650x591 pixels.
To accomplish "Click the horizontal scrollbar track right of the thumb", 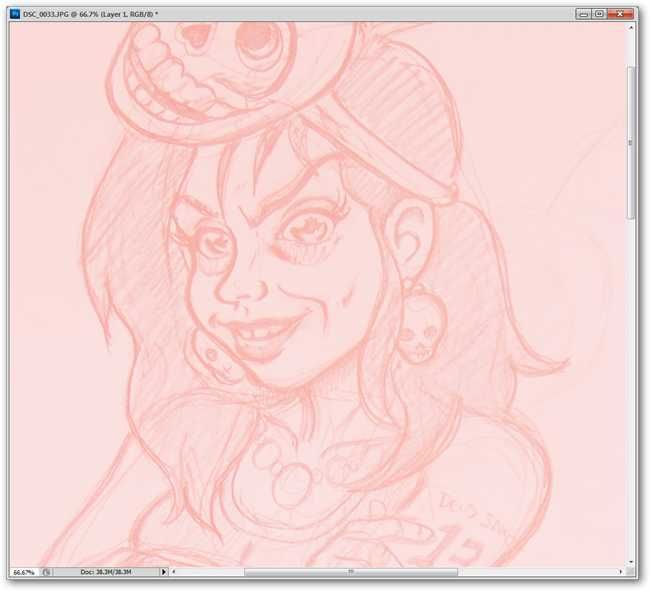I will tap(537, 572).
